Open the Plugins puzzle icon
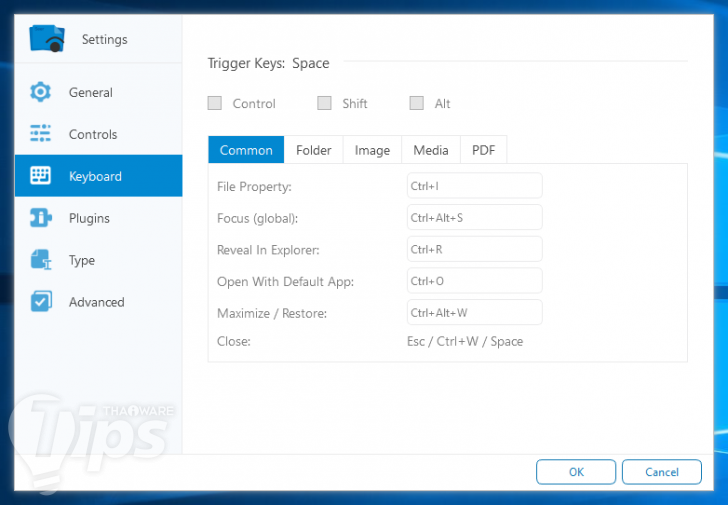 tap(40, 218)
